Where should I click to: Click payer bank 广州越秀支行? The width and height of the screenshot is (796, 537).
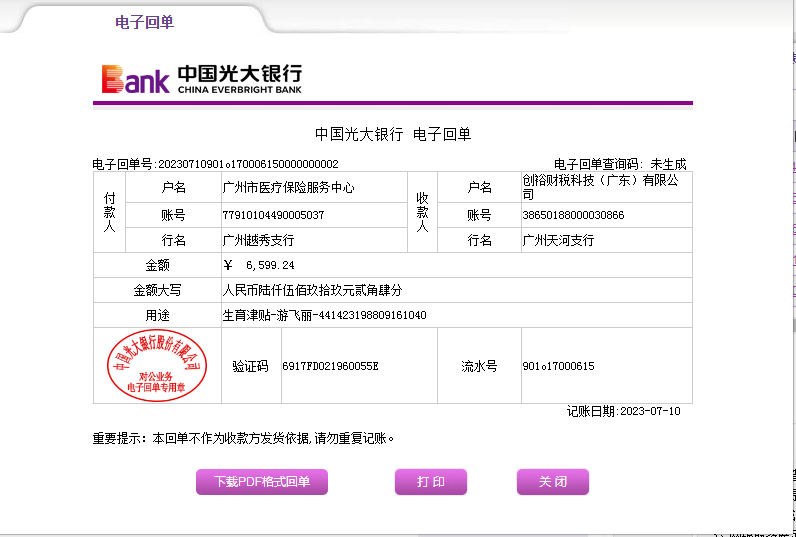pos(258,240)
